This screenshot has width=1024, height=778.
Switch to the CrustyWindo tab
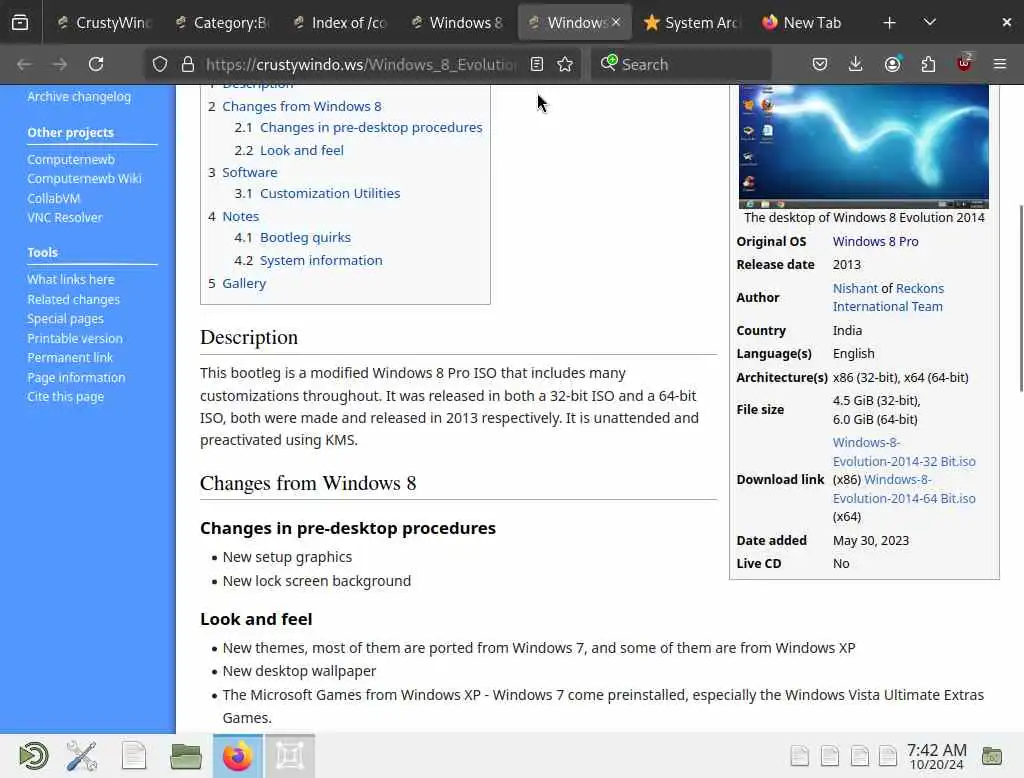click(104, 22)
